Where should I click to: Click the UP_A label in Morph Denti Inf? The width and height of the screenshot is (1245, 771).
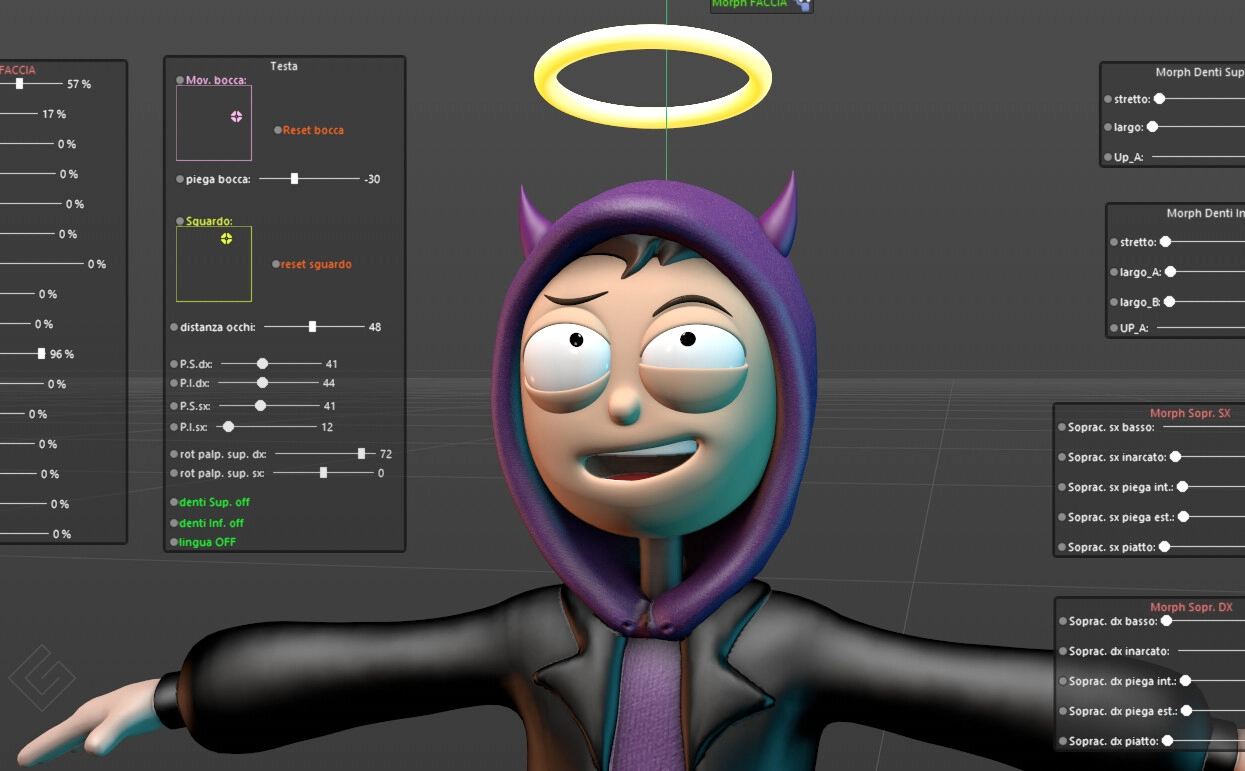click(1135, 328)
